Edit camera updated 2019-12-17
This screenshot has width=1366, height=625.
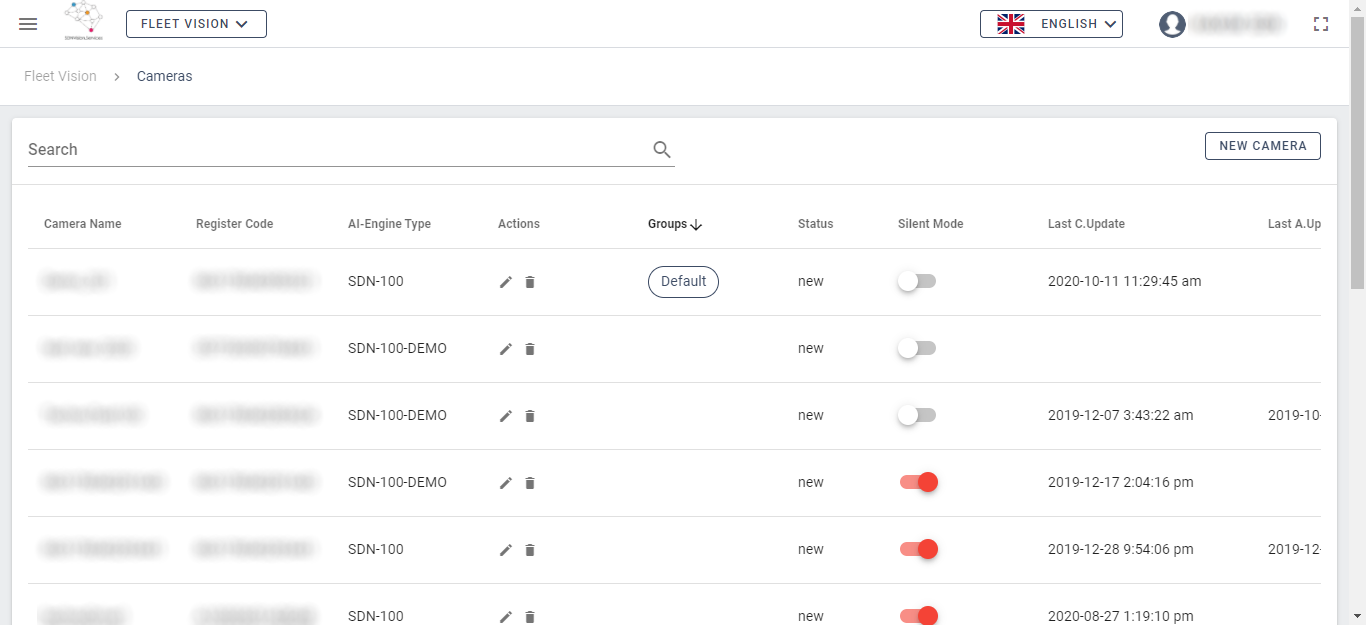506,483
